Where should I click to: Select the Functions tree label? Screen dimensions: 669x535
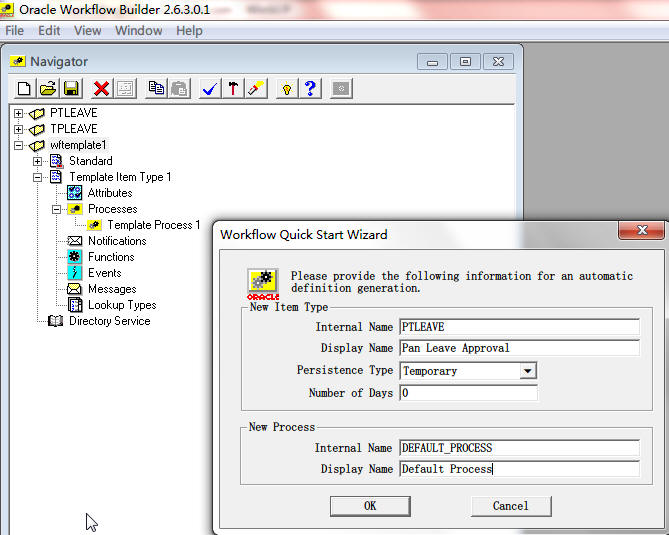tap(111, 257)
